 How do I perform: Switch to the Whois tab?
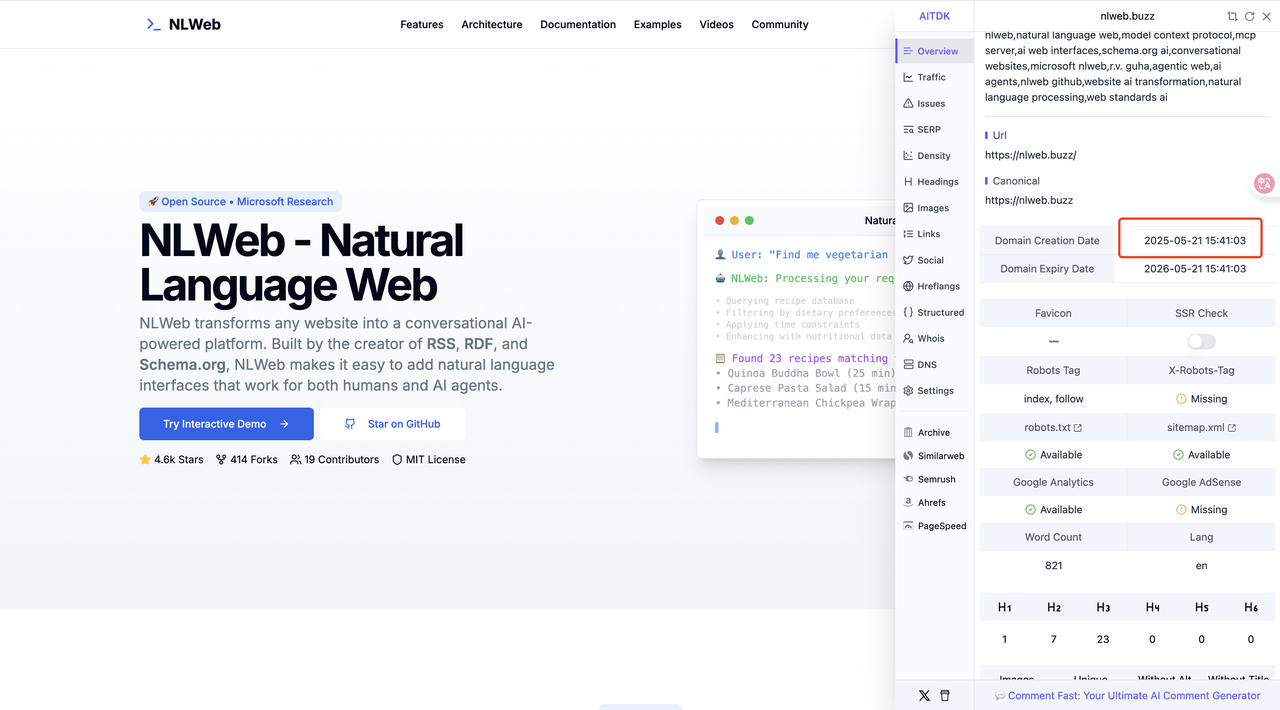[930, 339]
